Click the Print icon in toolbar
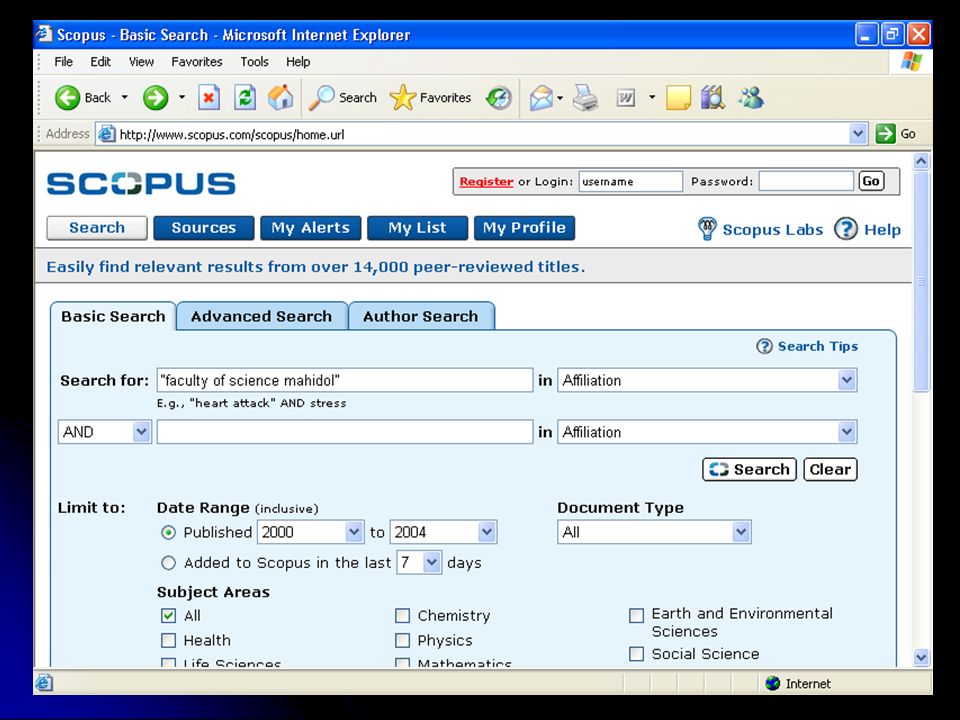 tap(585, 97)
